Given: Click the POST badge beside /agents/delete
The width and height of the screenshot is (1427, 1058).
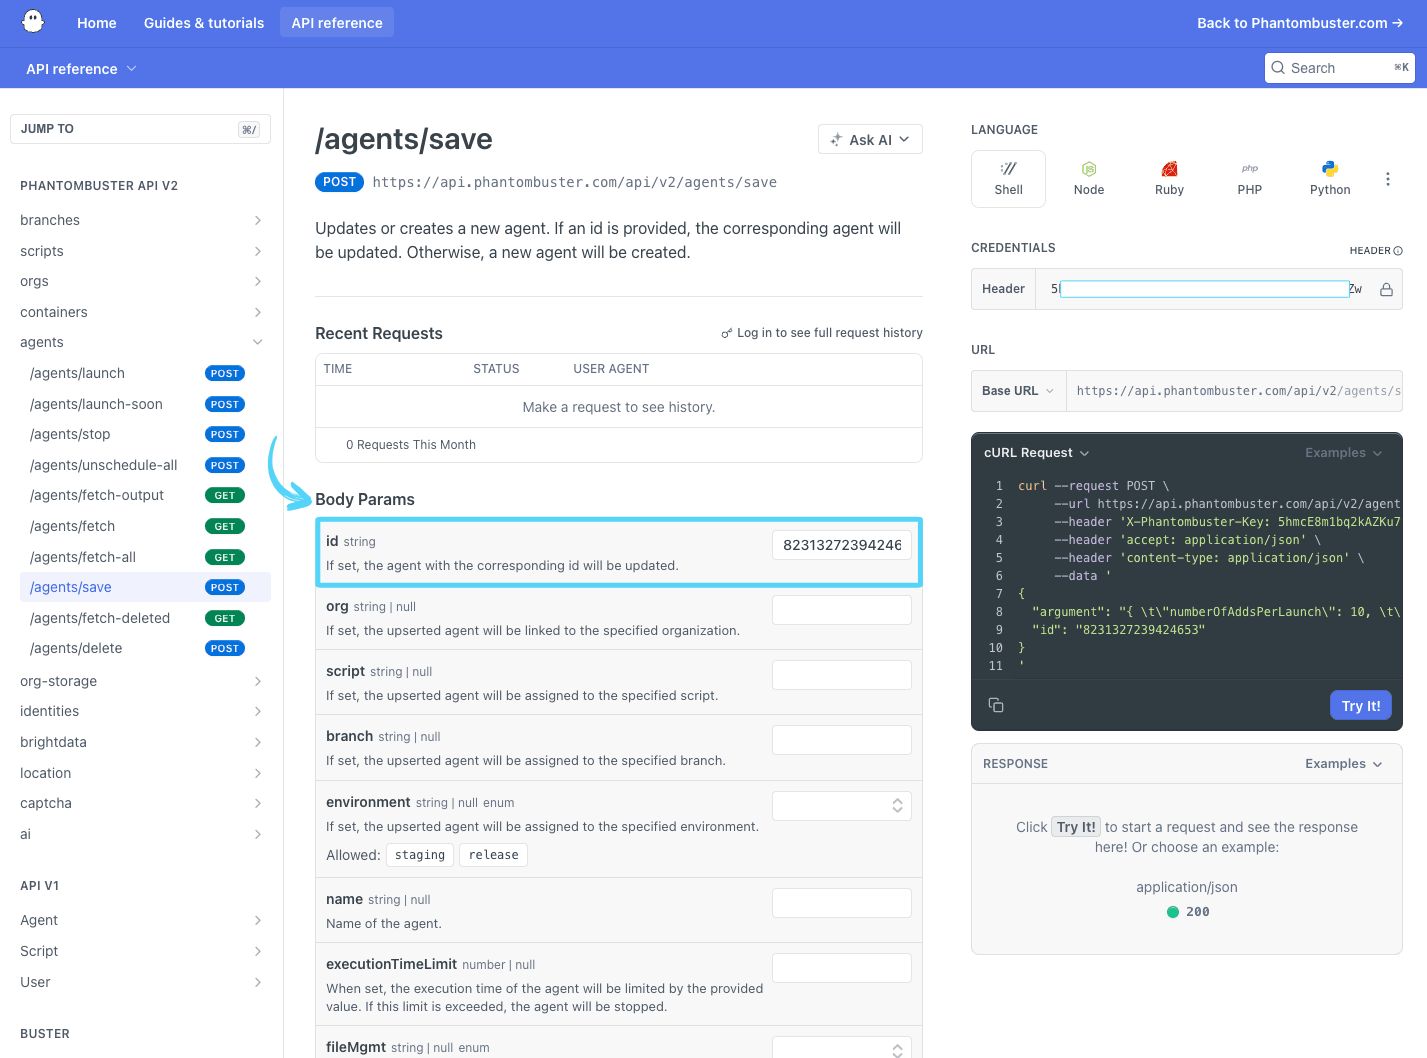Looking at the screenshot, I should (x=225, y=648).
